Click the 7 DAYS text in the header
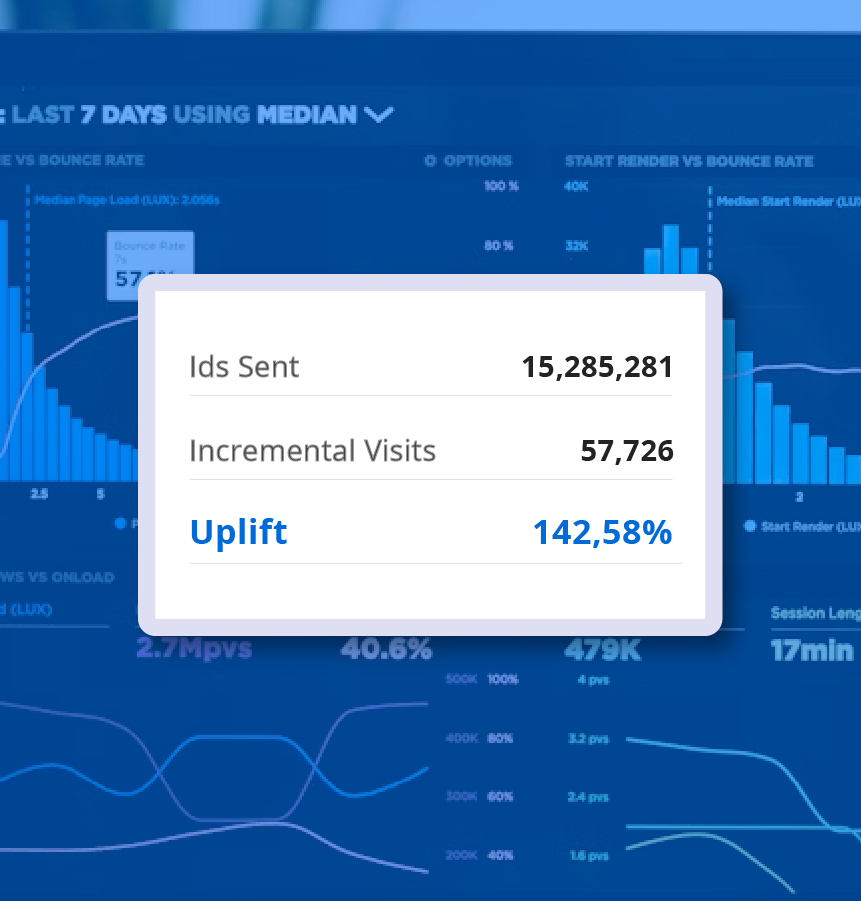Viewport: 861px width, 901px height. coord(123,115)
